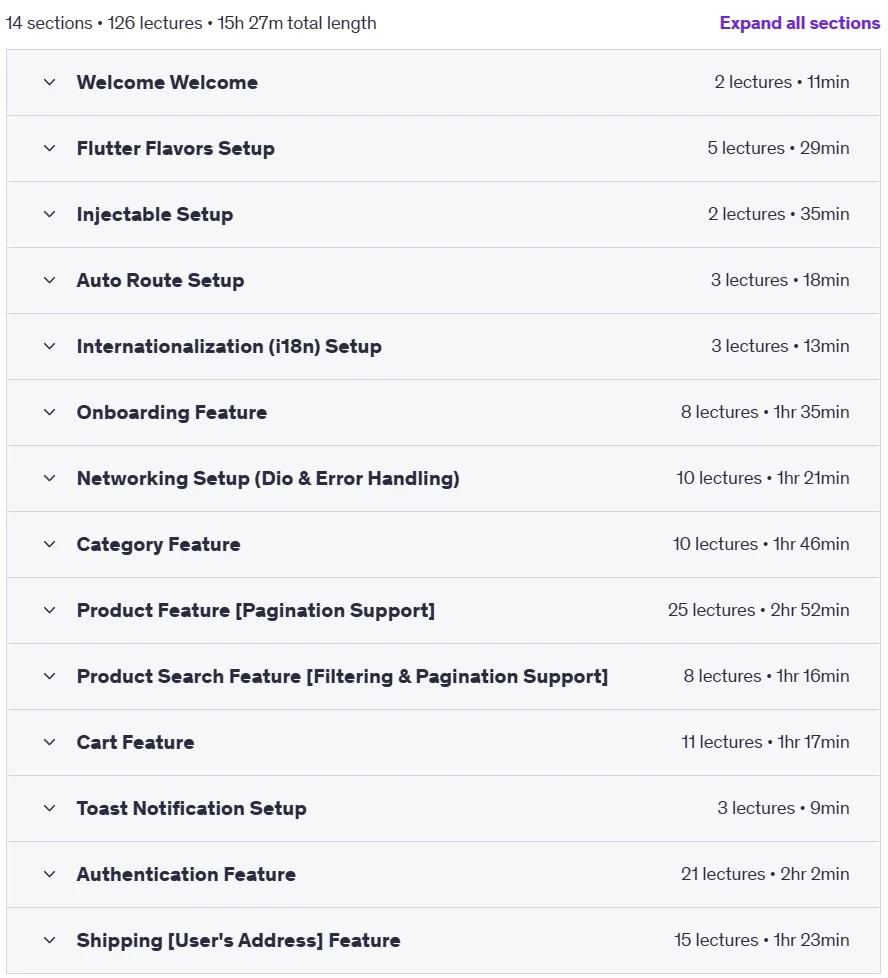Click the Product Feature [Pagination Support] heading
The height and width of the screenshot is (978, 888).
click(256, 611)
